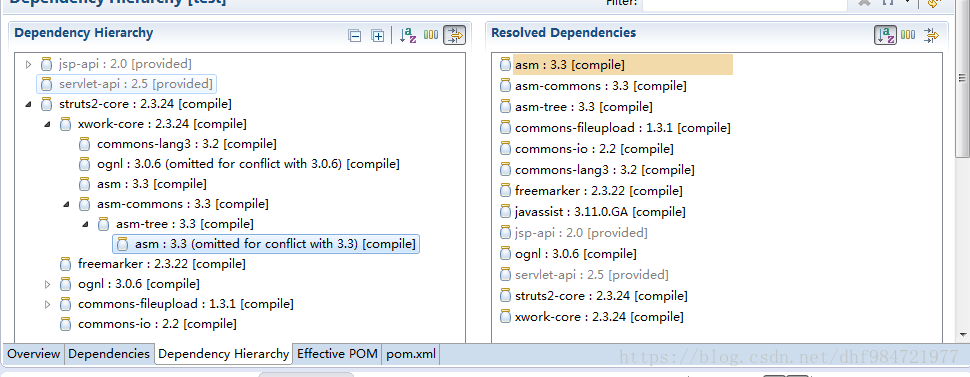Expand the commons-fileupload tree node
The image size is (970, 377).
coord(48,304)
